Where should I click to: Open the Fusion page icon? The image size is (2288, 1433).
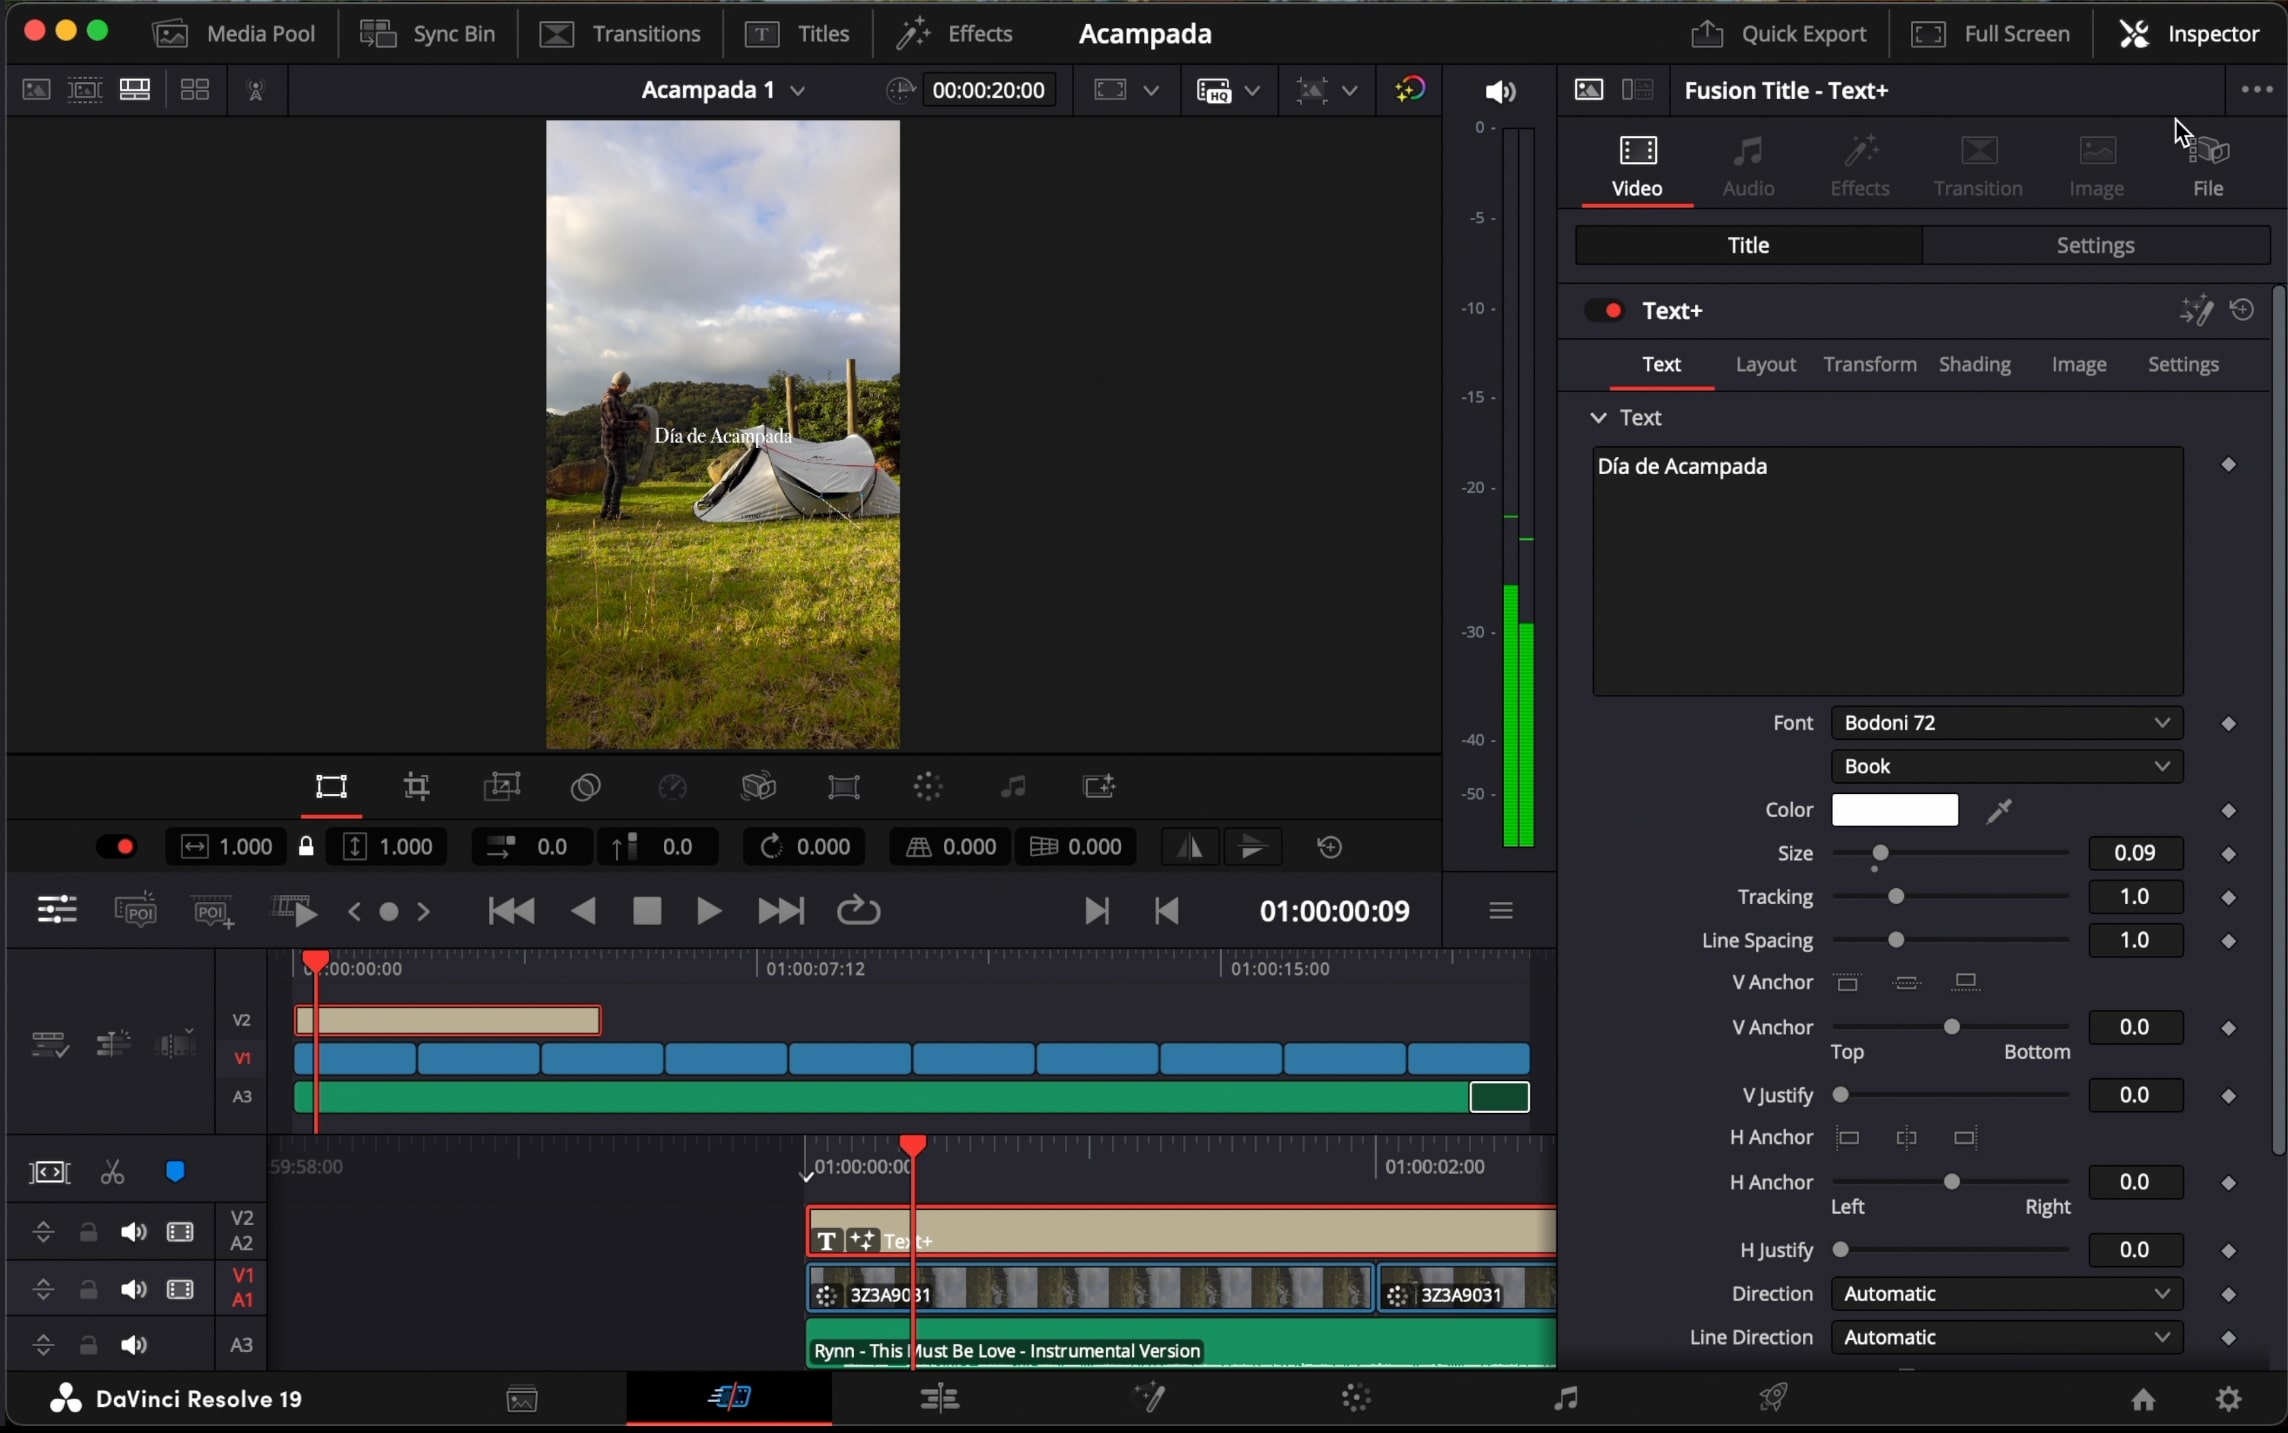pos(1149,1397)
